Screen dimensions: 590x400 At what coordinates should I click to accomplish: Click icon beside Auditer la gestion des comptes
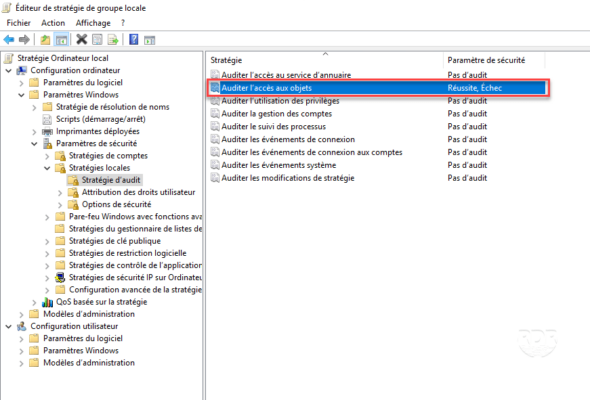(215, 114)
